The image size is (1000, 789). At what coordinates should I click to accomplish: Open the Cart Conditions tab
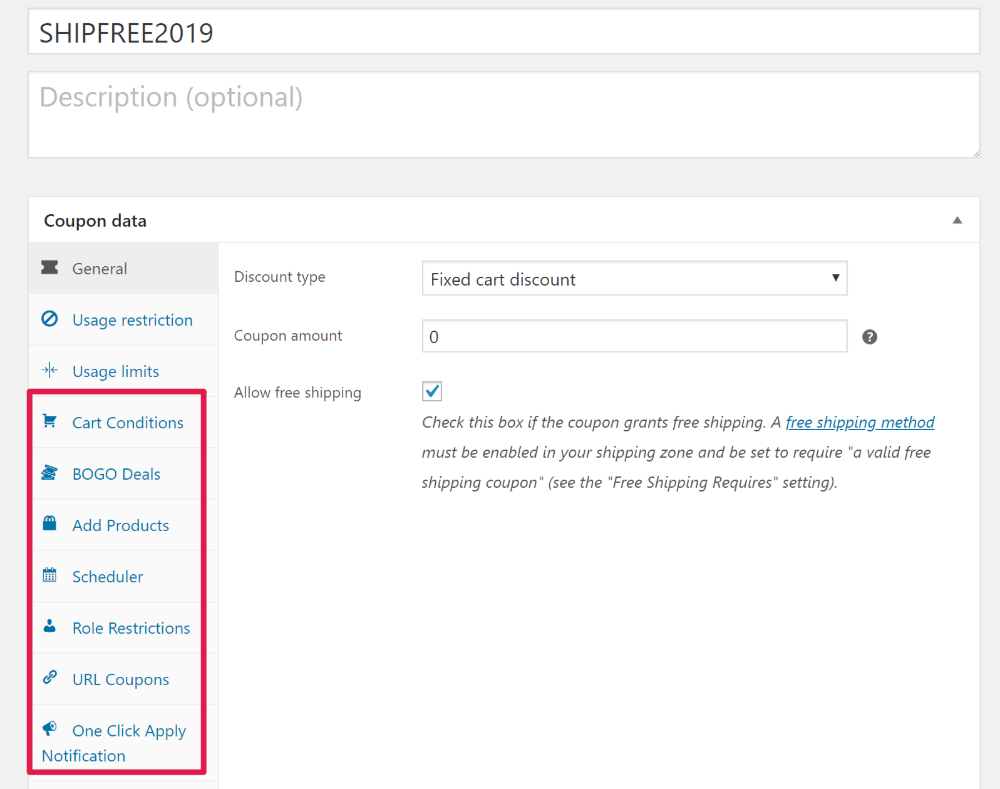point(124,422)
